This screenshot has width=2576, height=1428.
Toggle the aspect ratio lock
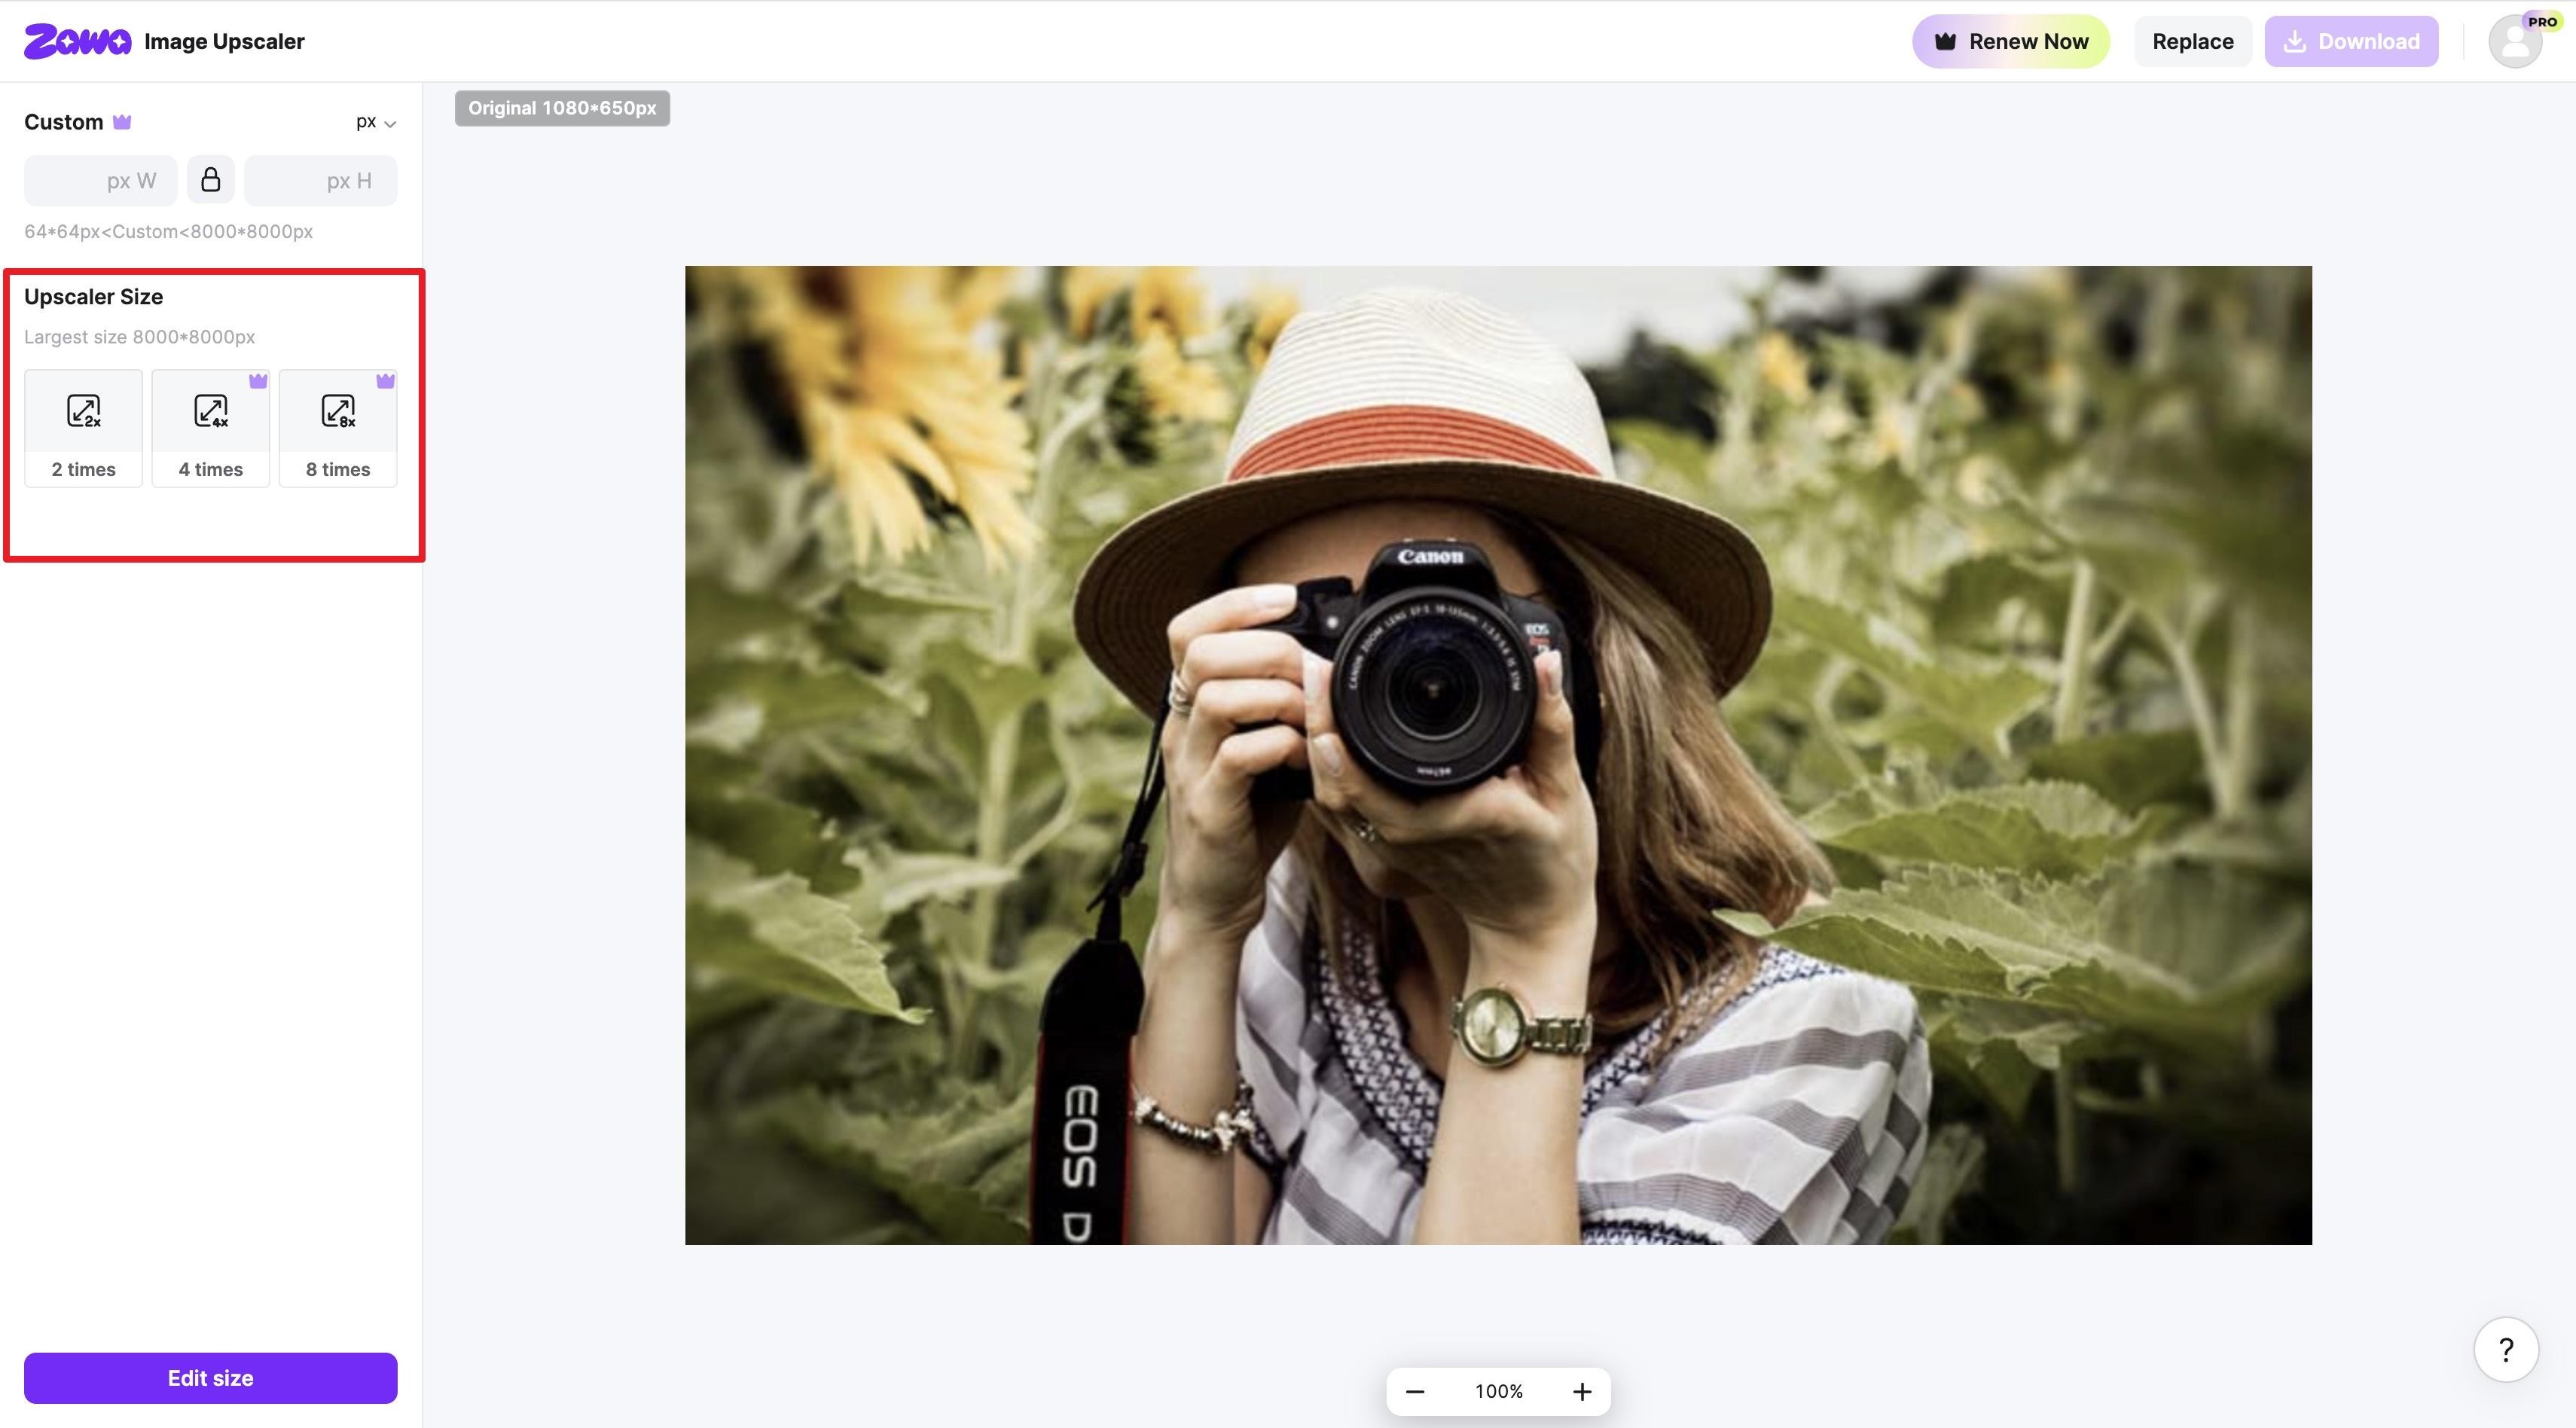tap(211, 180)
